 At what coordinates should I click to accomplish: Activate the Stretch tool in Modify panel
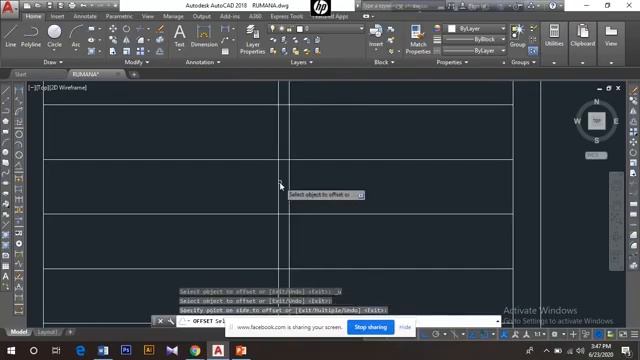coord(113,51)
